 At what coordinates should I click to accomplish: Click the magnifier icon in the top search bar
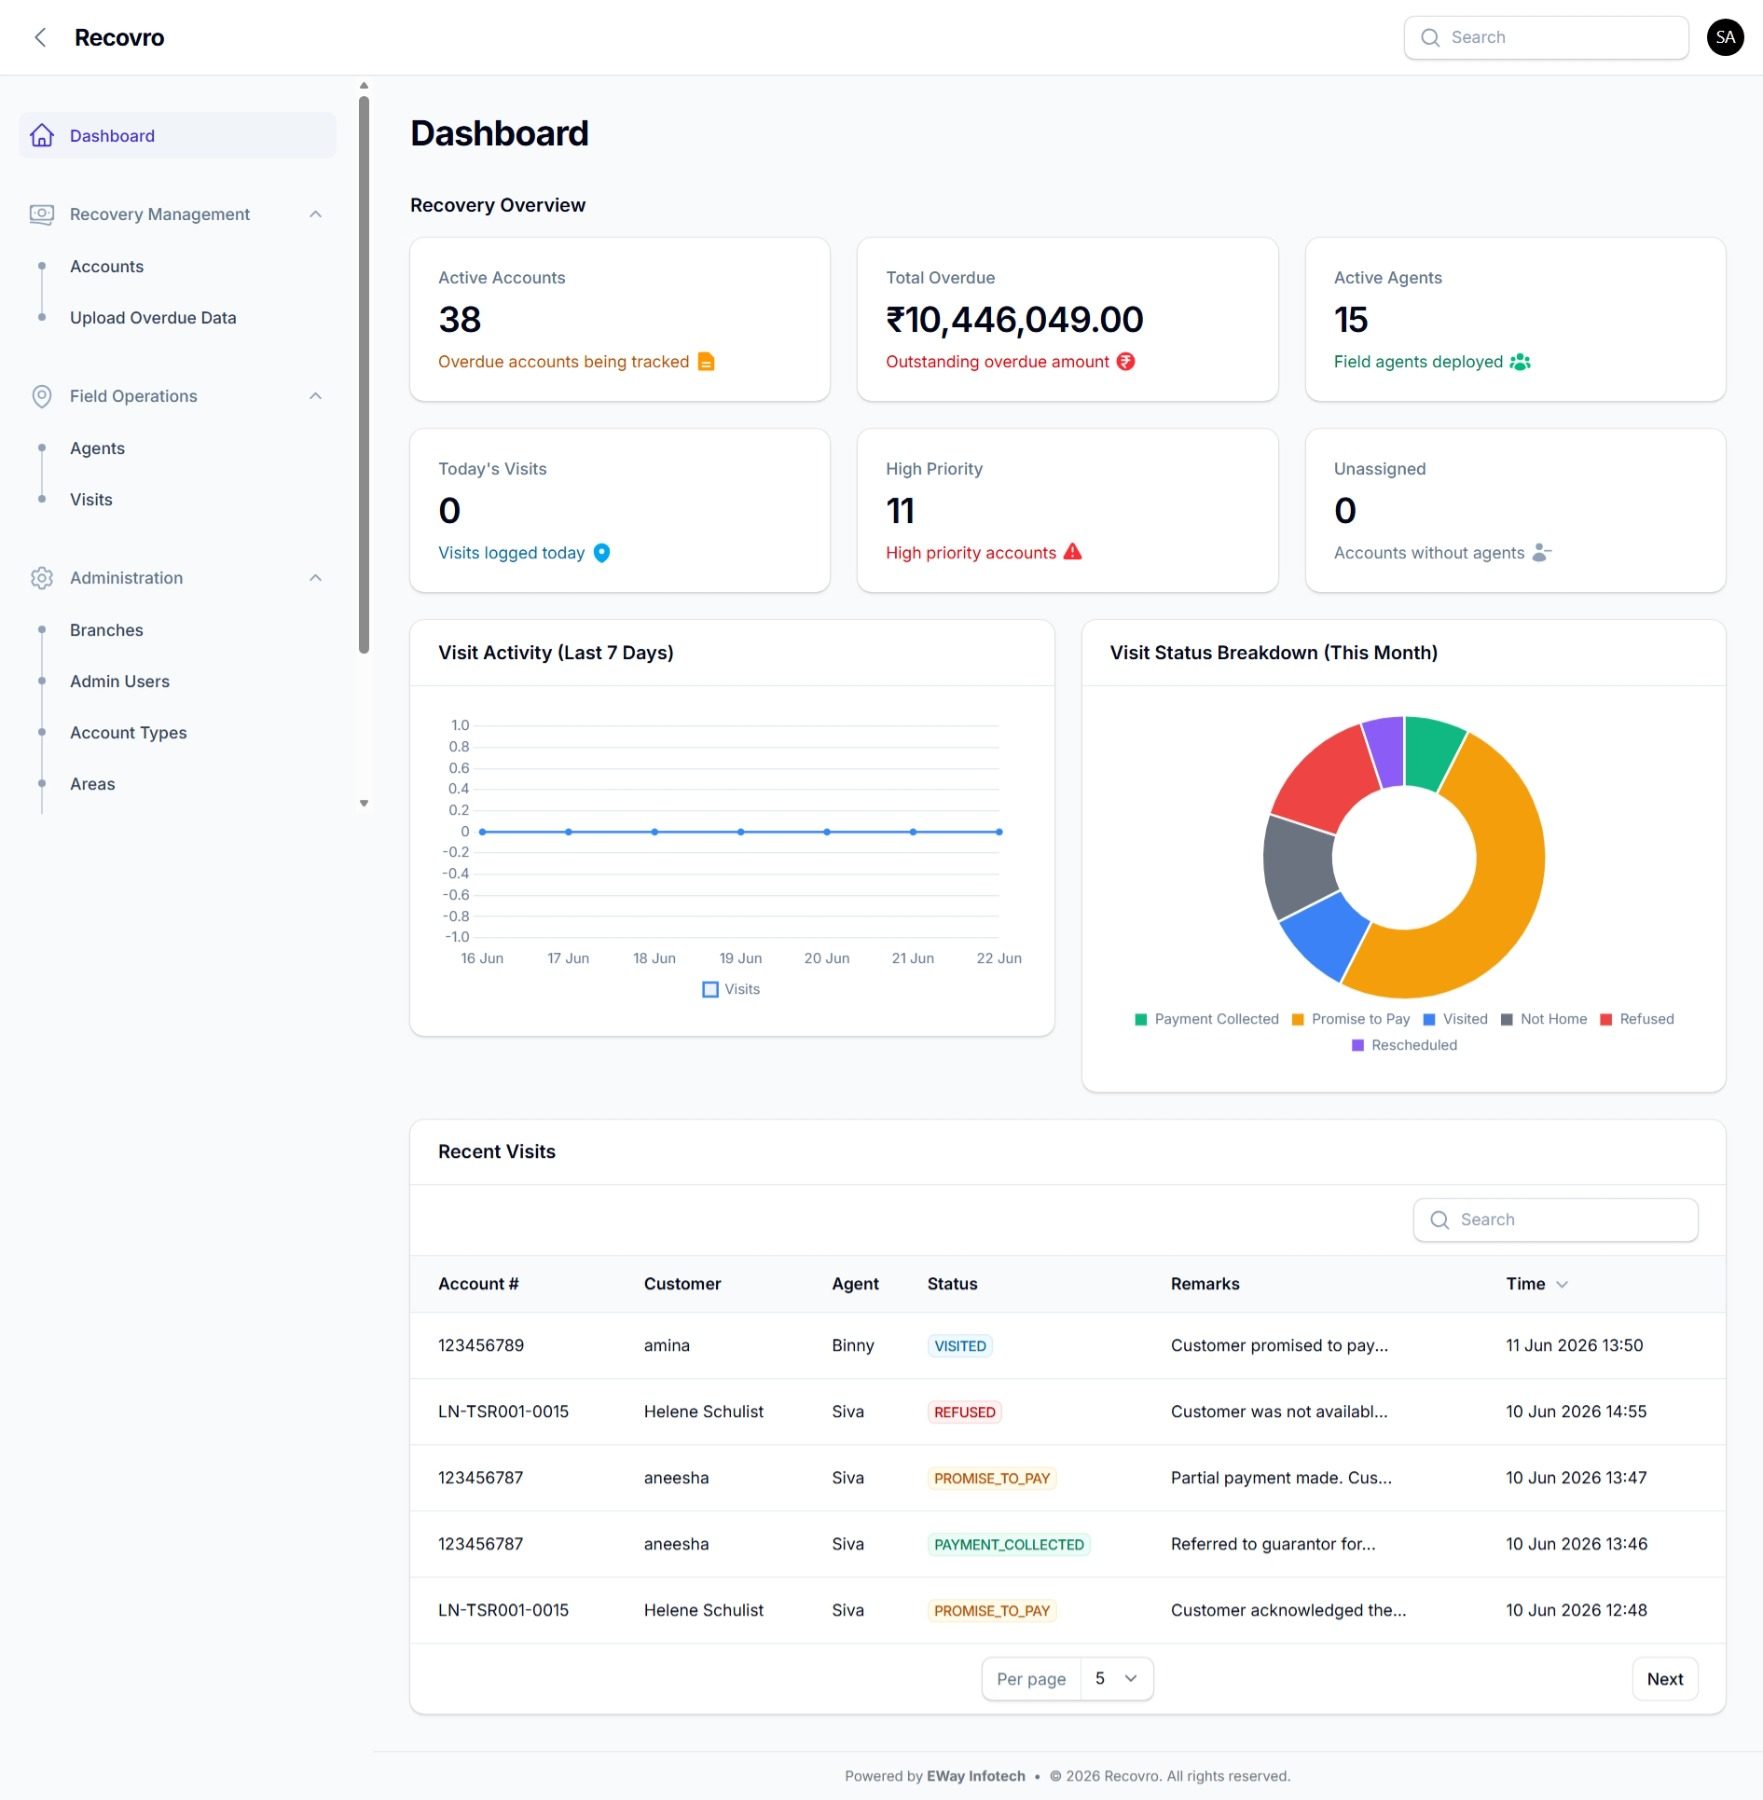[x=1431, y=37]
